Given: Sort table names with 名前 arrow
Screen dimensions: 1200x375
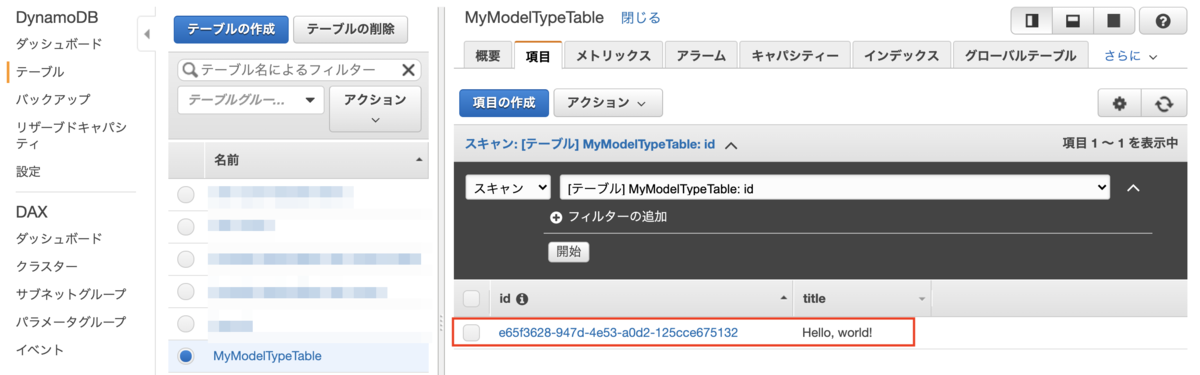Looking at the screenshot, I should (x=419, y=160).
